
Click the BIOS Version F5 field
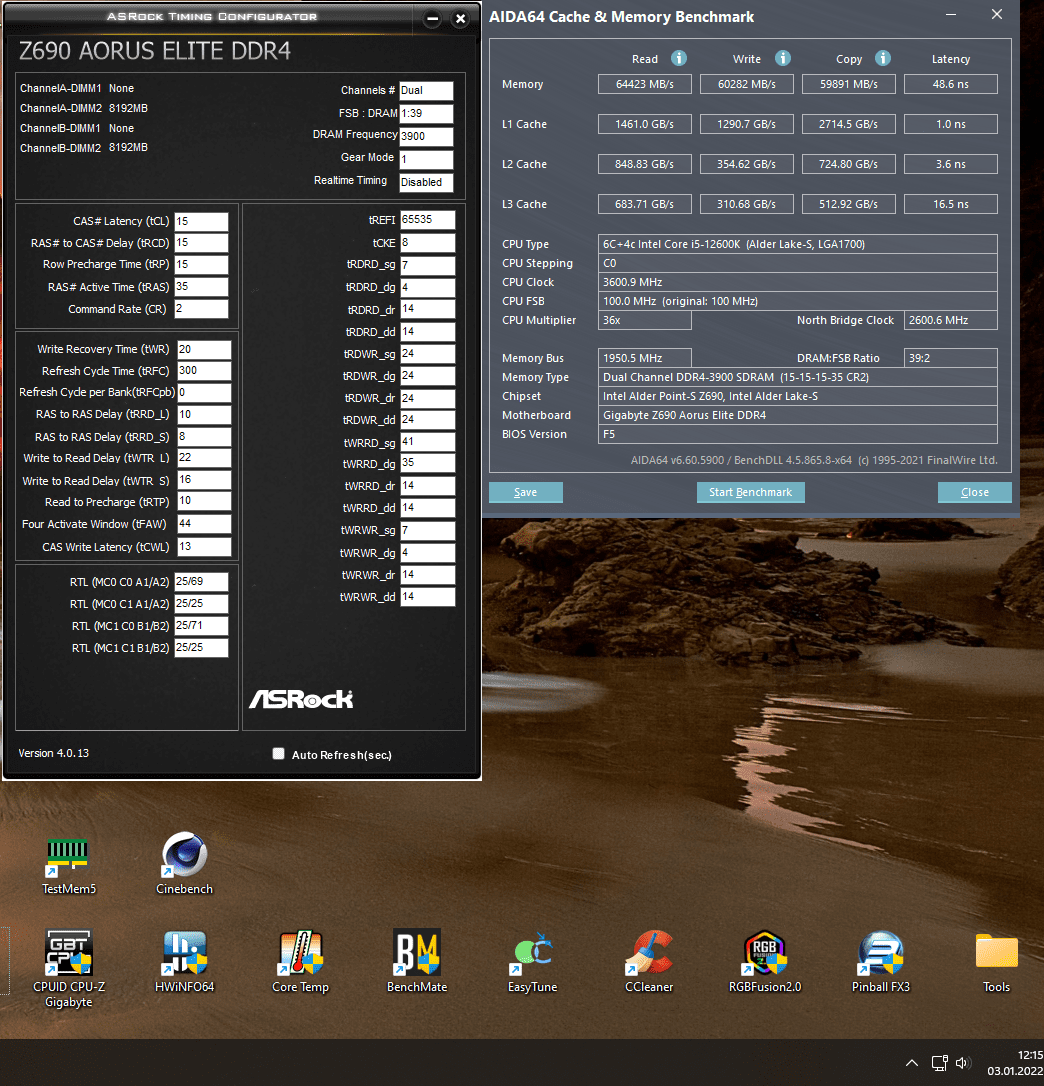[797, 434]
